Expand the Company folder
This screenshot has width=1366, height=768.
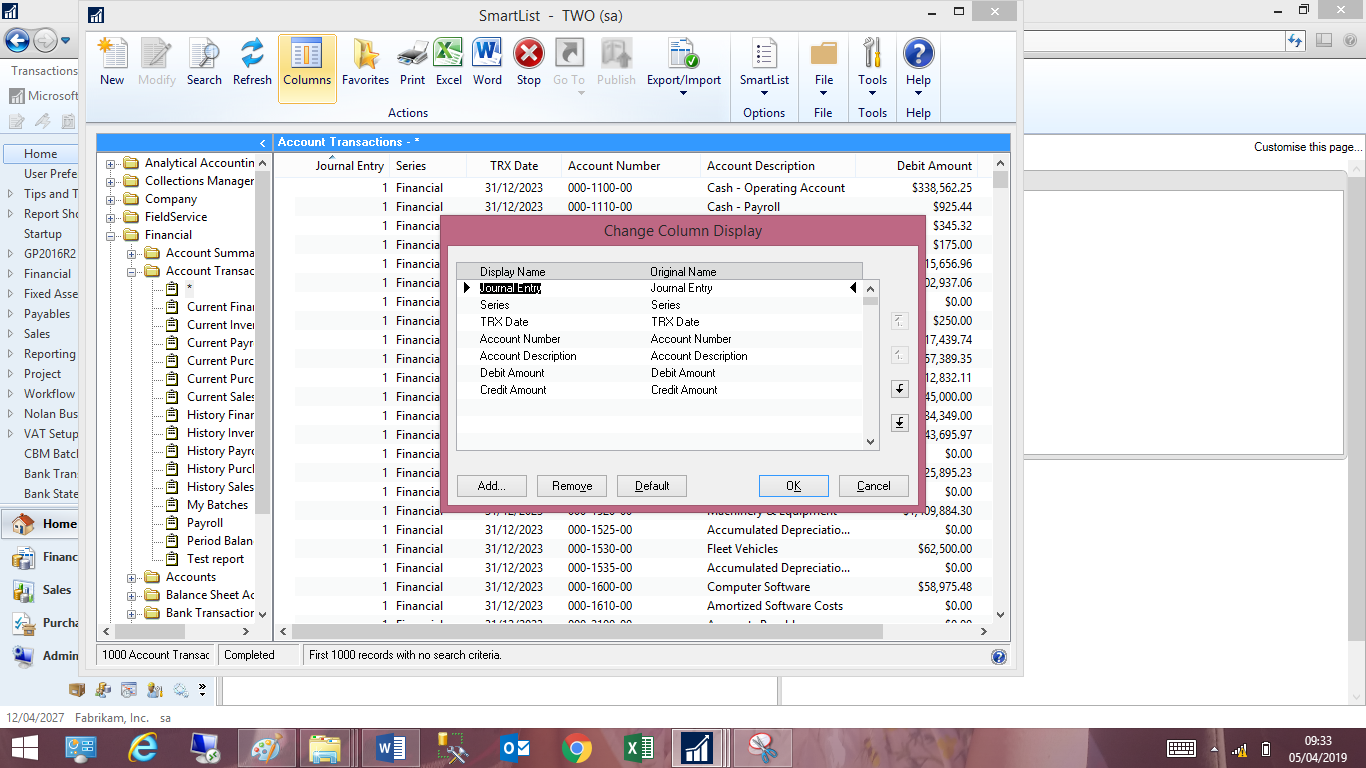(x=111, y=199)
